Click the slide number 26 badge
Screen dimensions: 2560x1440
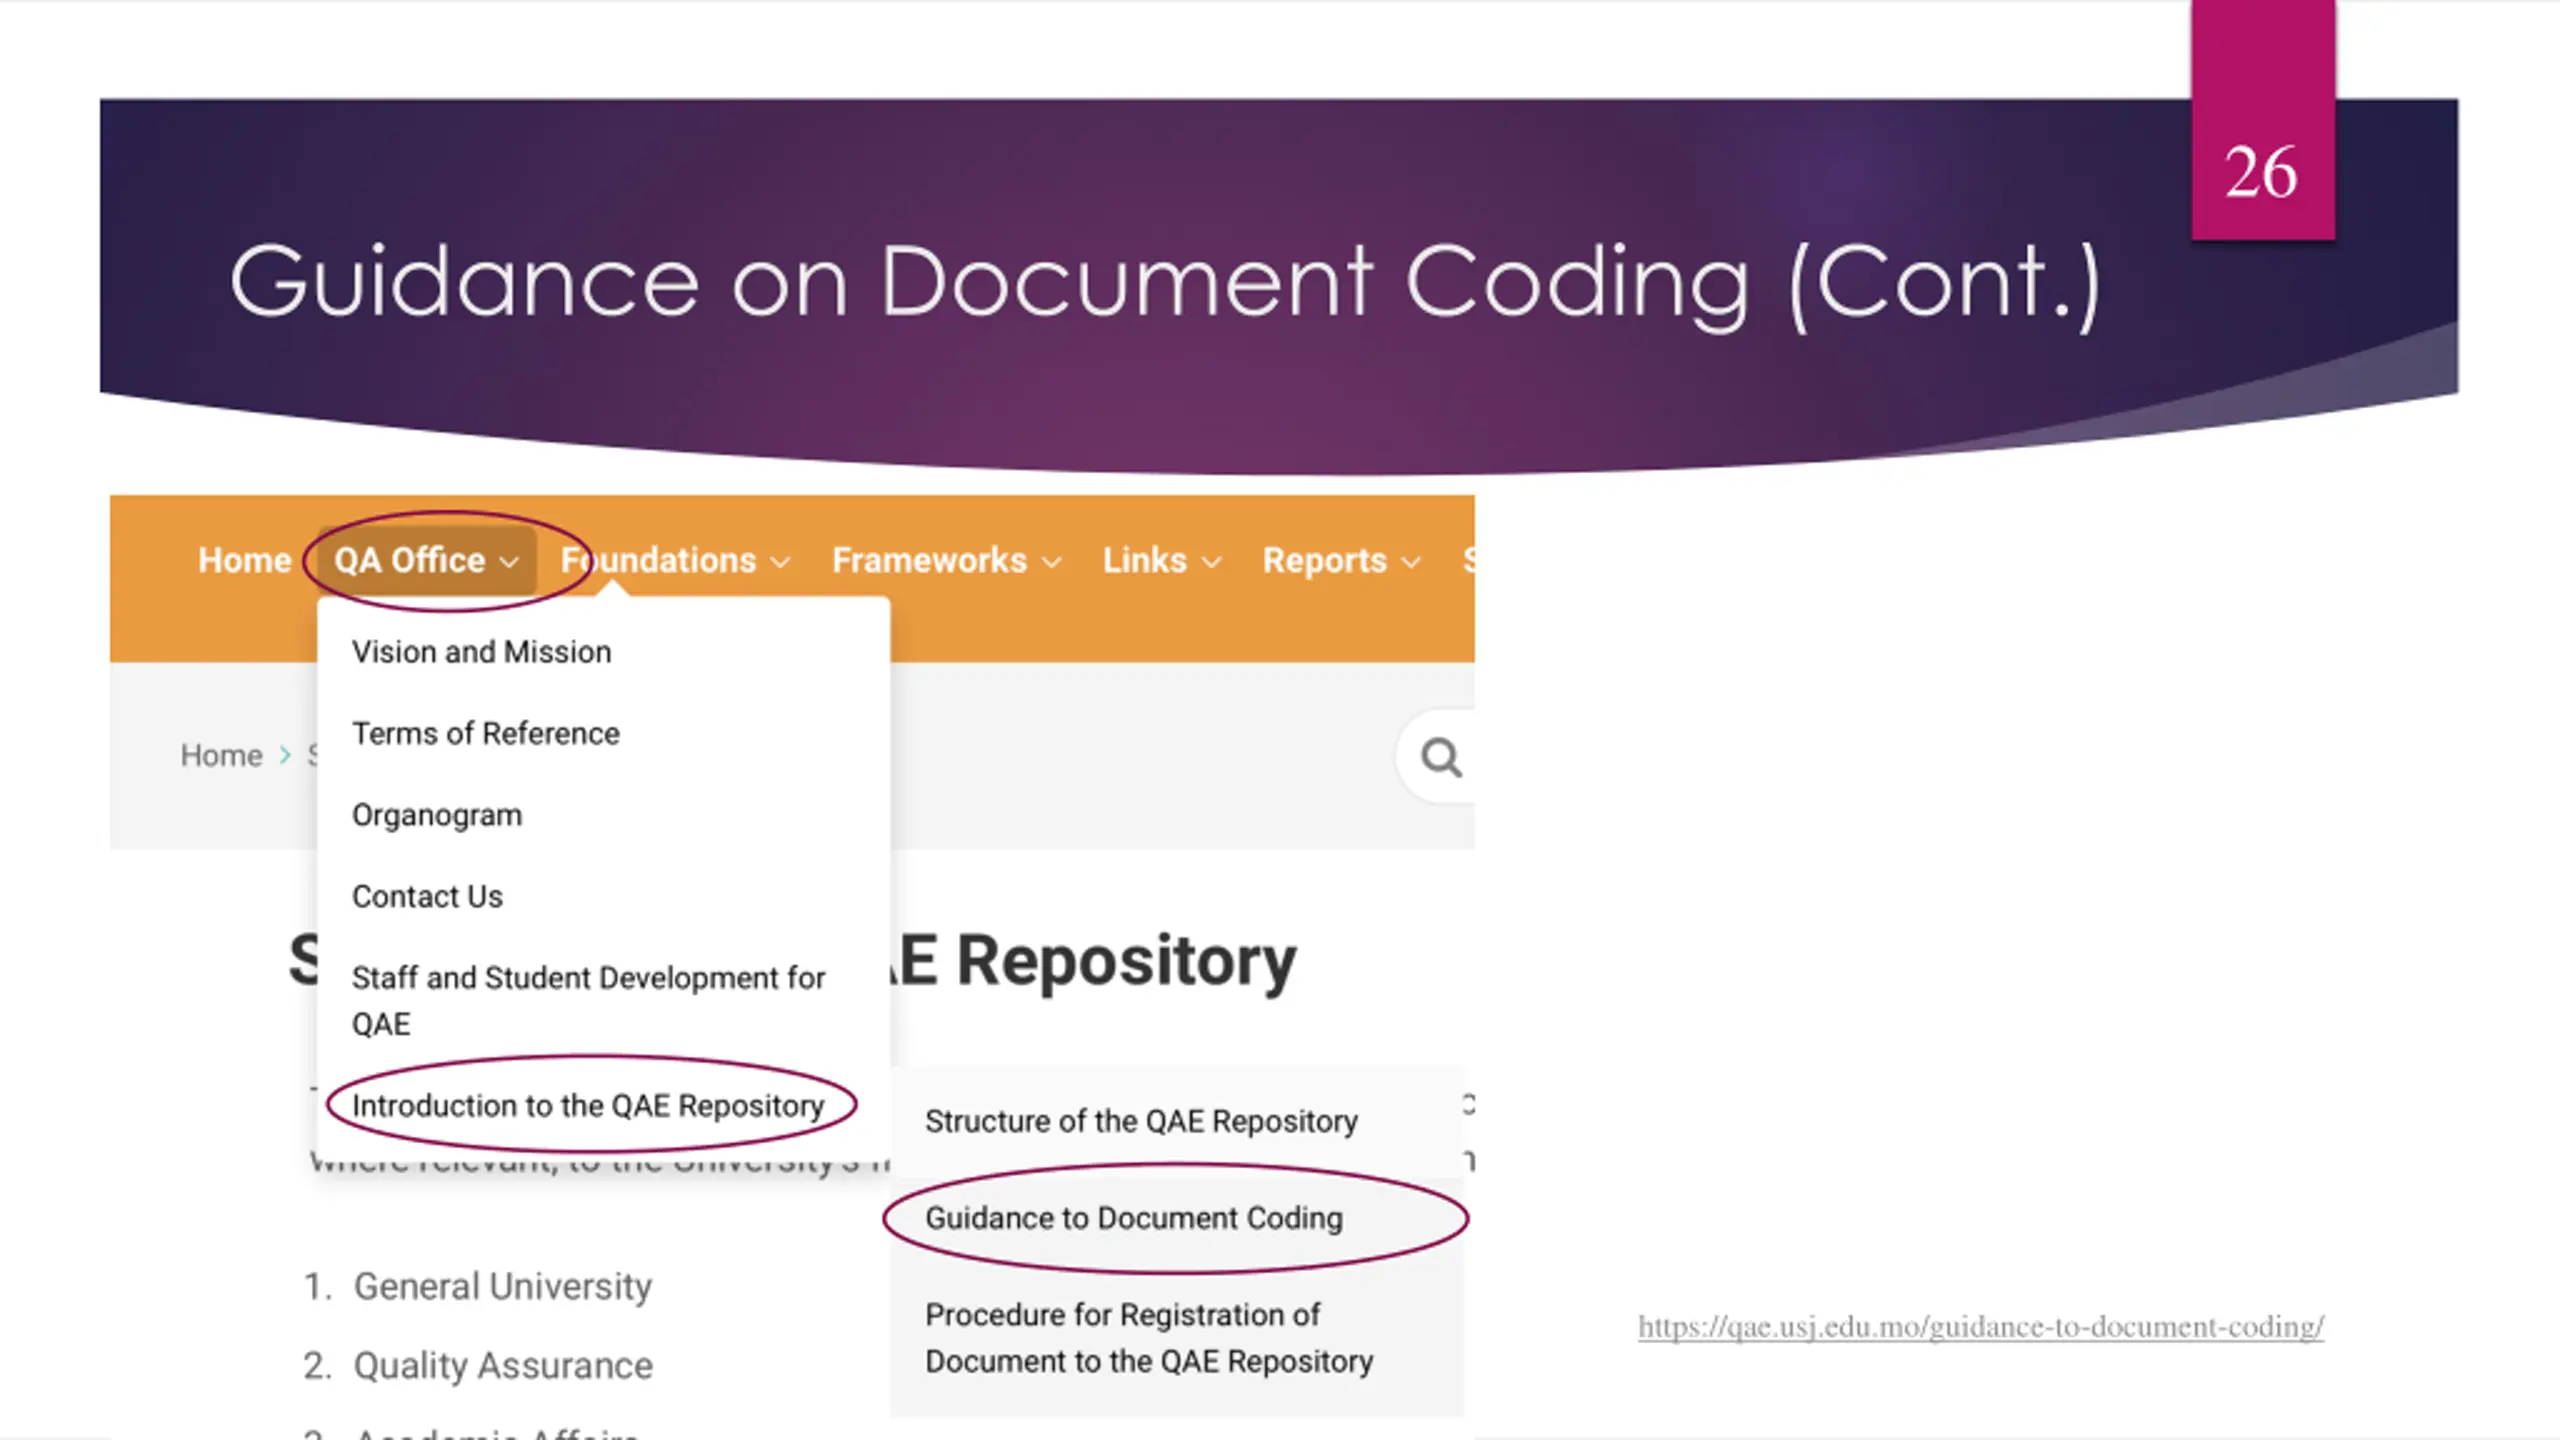pos(2262,120)
